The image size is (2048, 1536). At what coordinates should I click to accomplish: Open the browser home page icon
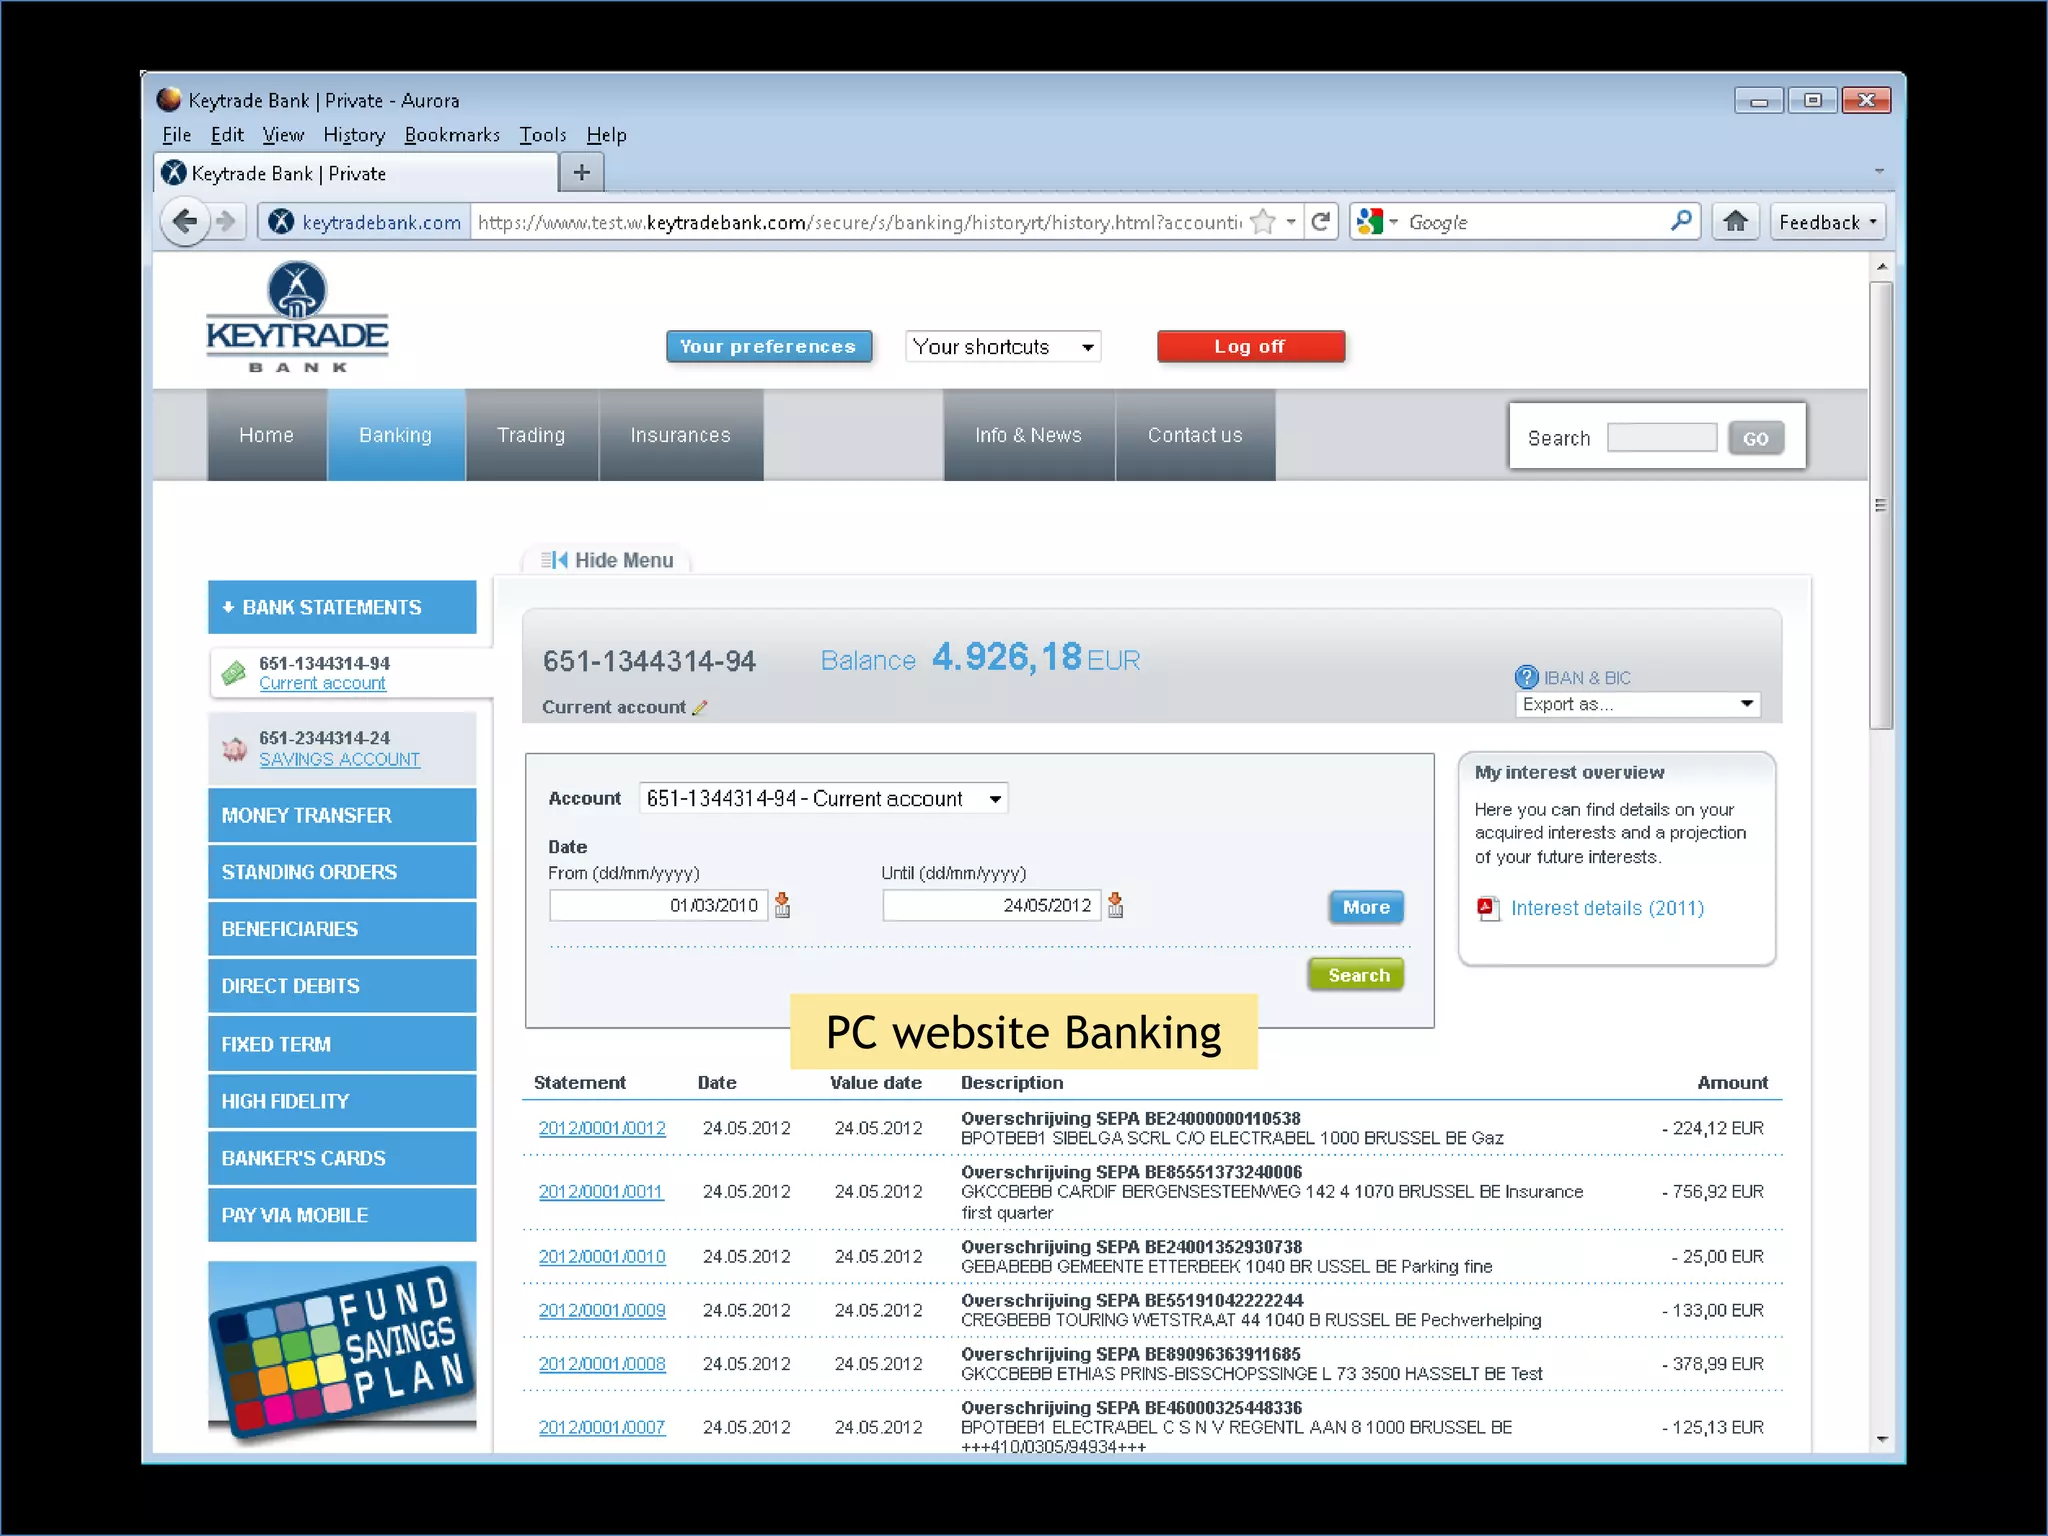pyautogui.click(x=1736, y=221)
